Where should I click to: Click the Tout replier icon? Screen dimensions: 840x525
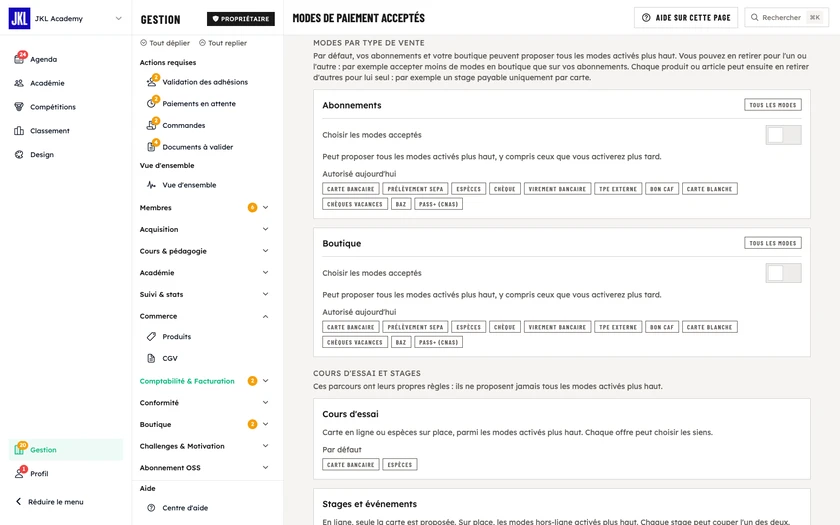[x=202, y=43]
